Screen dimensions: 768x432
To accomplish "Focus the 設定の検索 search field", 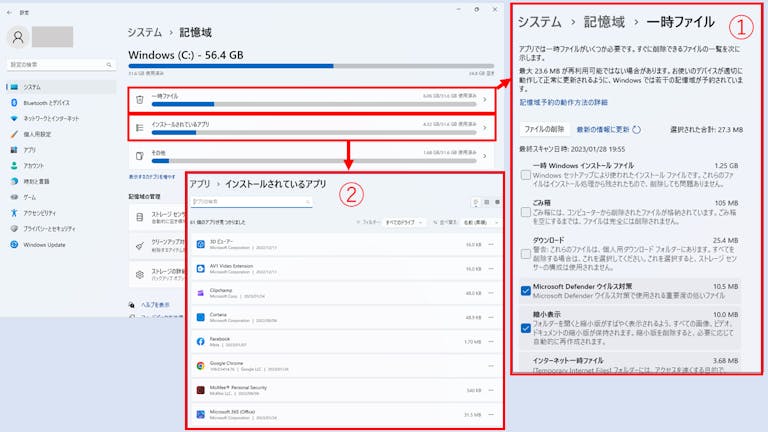I will pos(62,65).
